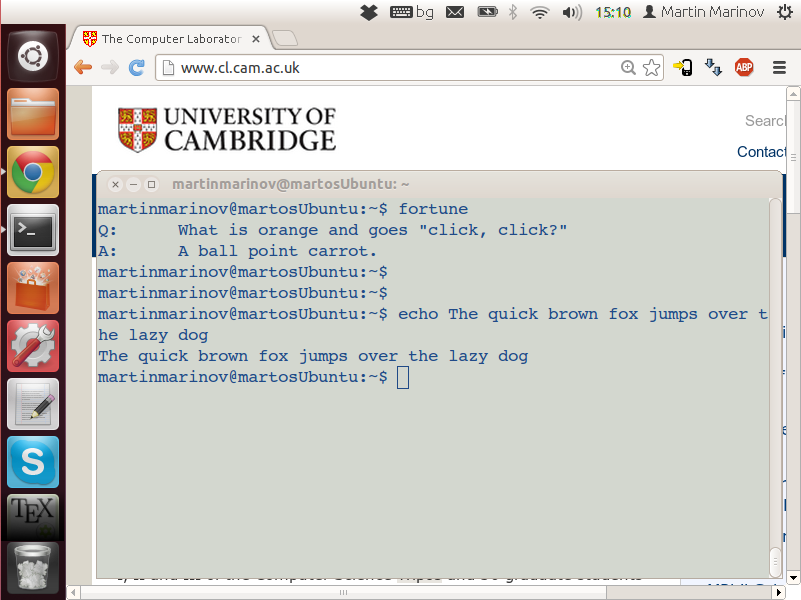801x600 pixels.
Task: Launch Skype from the dock
Action: click(33, 461)
